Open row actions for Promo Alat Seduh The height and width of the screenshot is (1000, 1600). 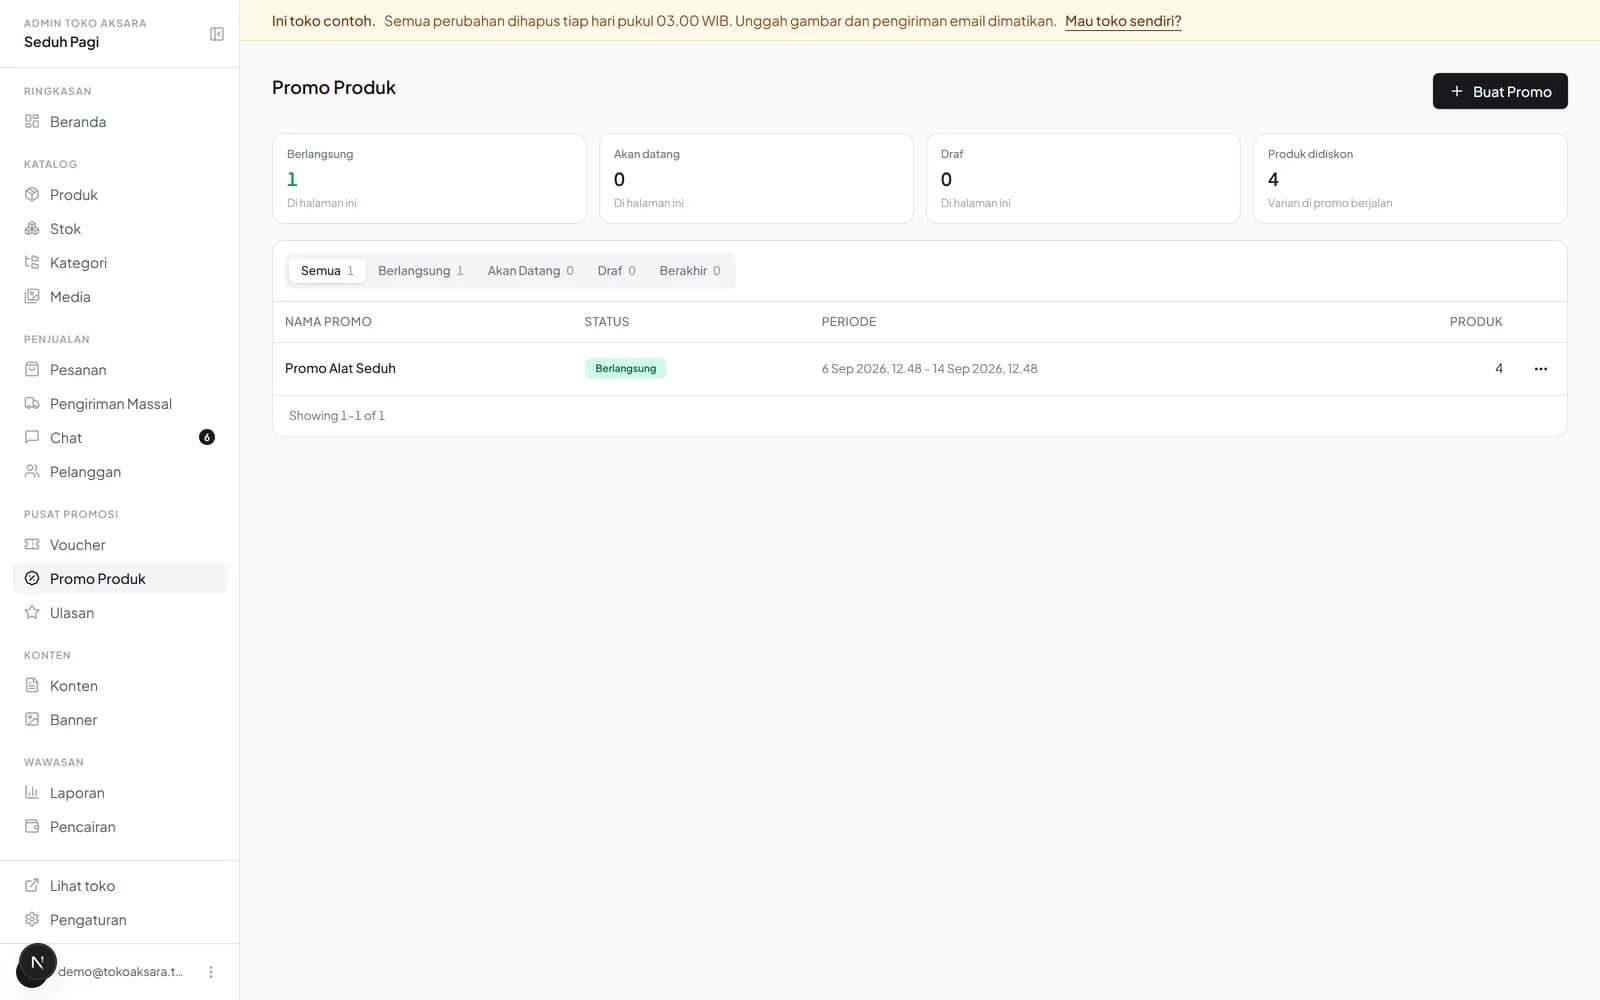[1541, 369]
